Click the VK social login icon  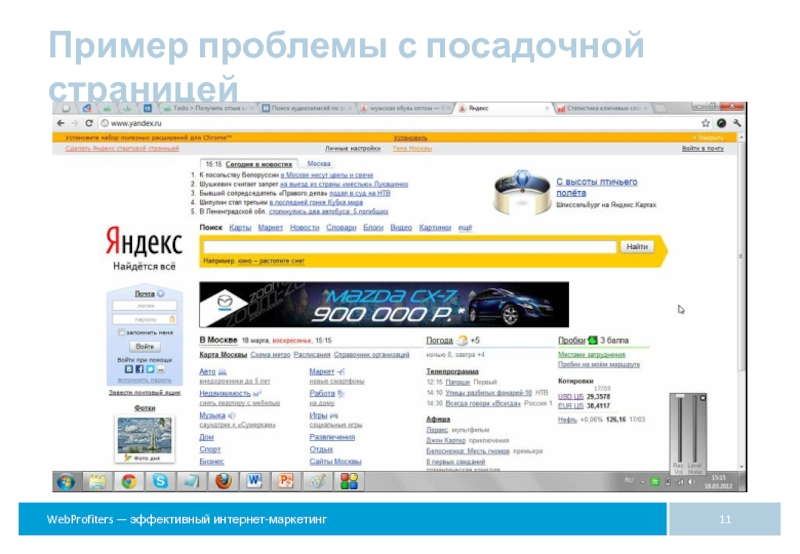(129, 369)
